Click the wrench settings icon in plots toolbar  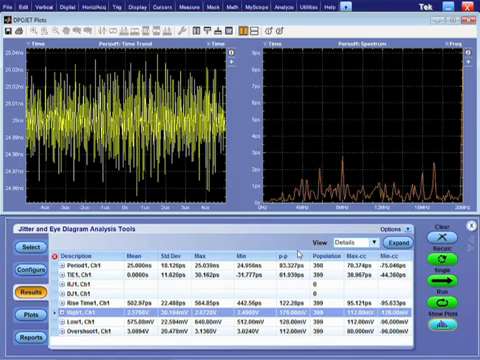click(x=182, y=31)
